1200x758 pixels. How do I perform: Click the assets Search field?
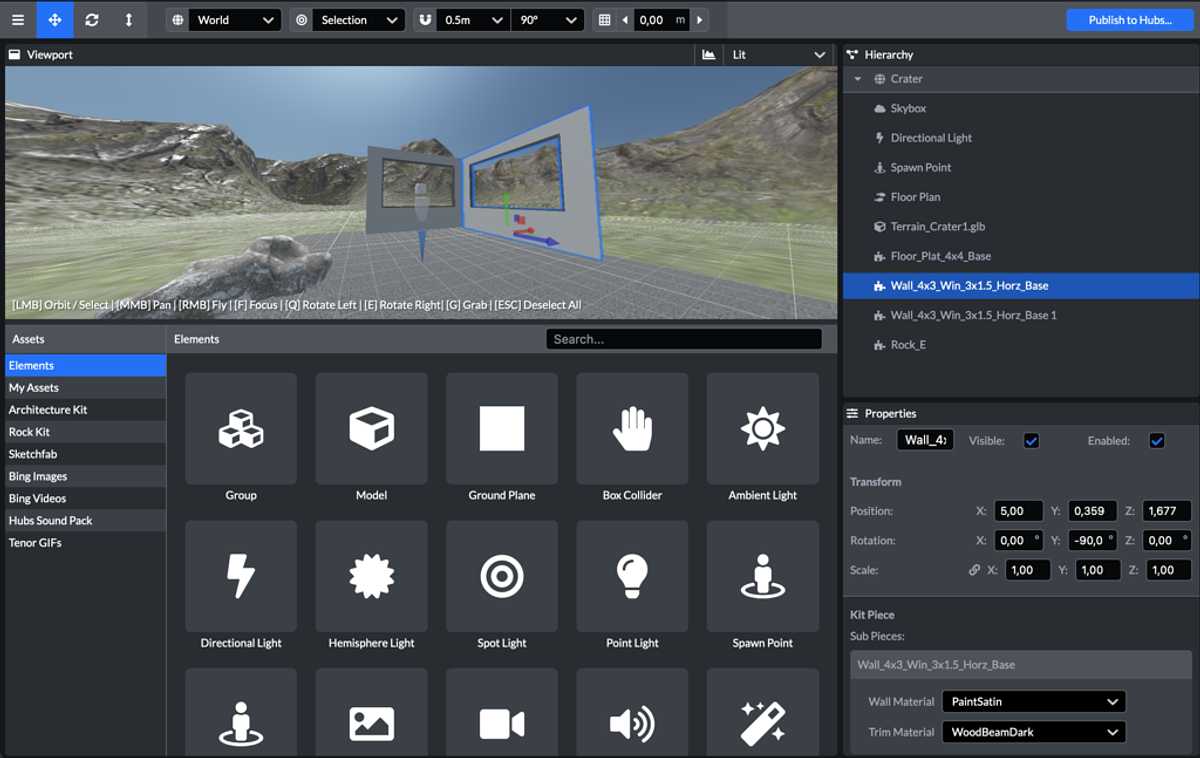coord(683,339)
